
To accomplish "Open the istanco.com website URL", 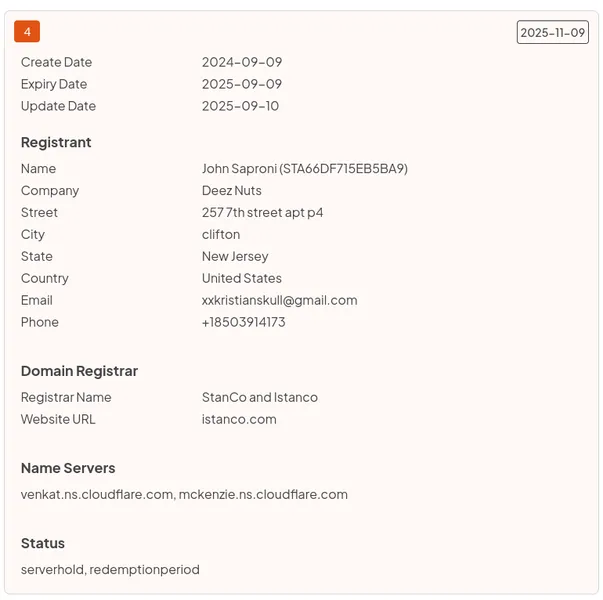I will point(239,419).
